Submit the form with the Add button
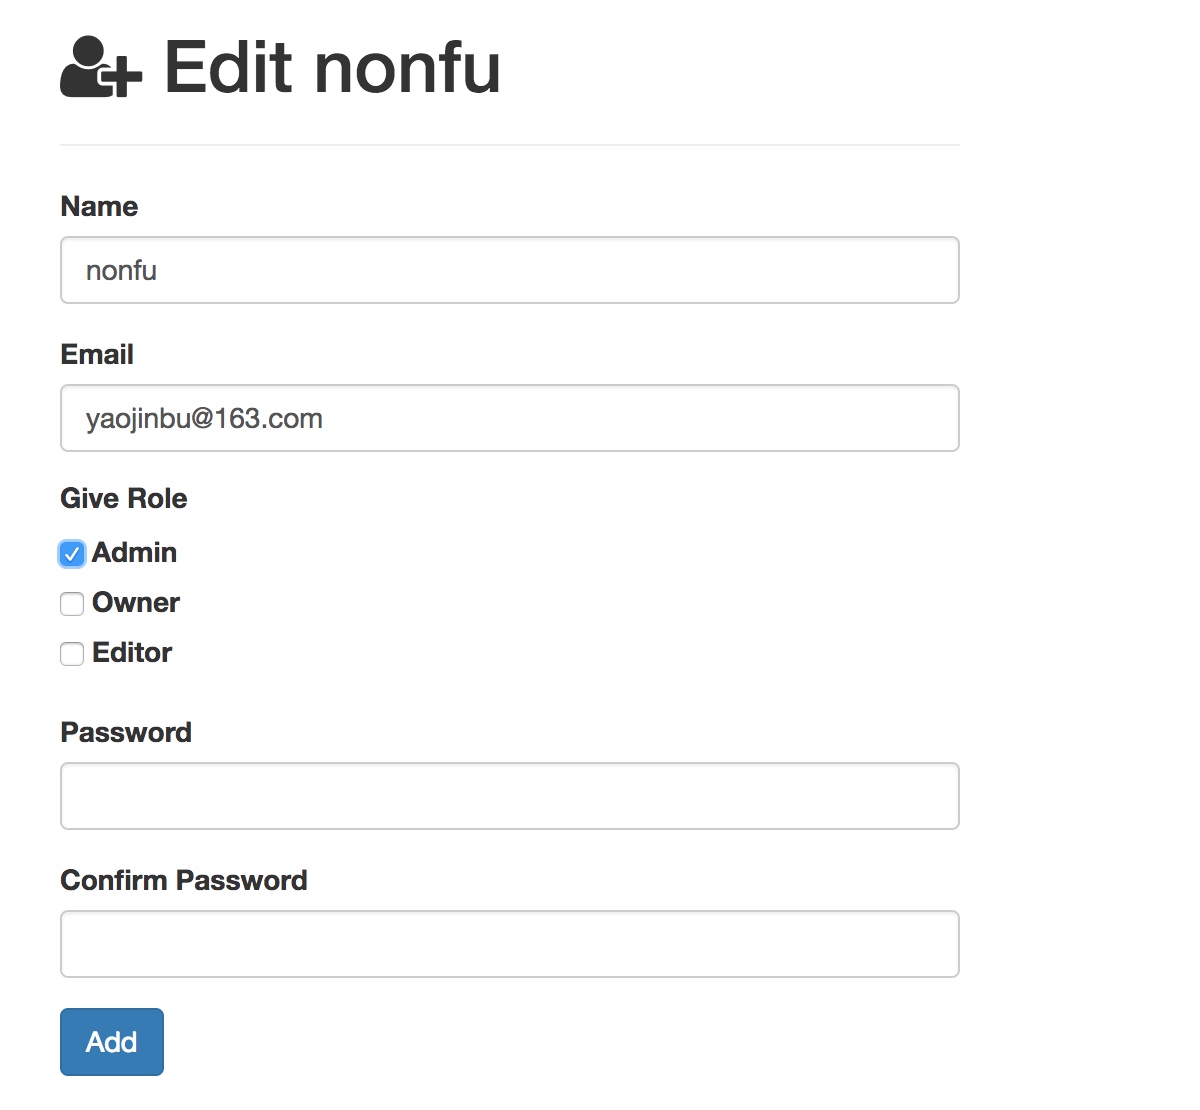The width and height of the screenshot is (1200, 1110). [x=112, y=1042]
